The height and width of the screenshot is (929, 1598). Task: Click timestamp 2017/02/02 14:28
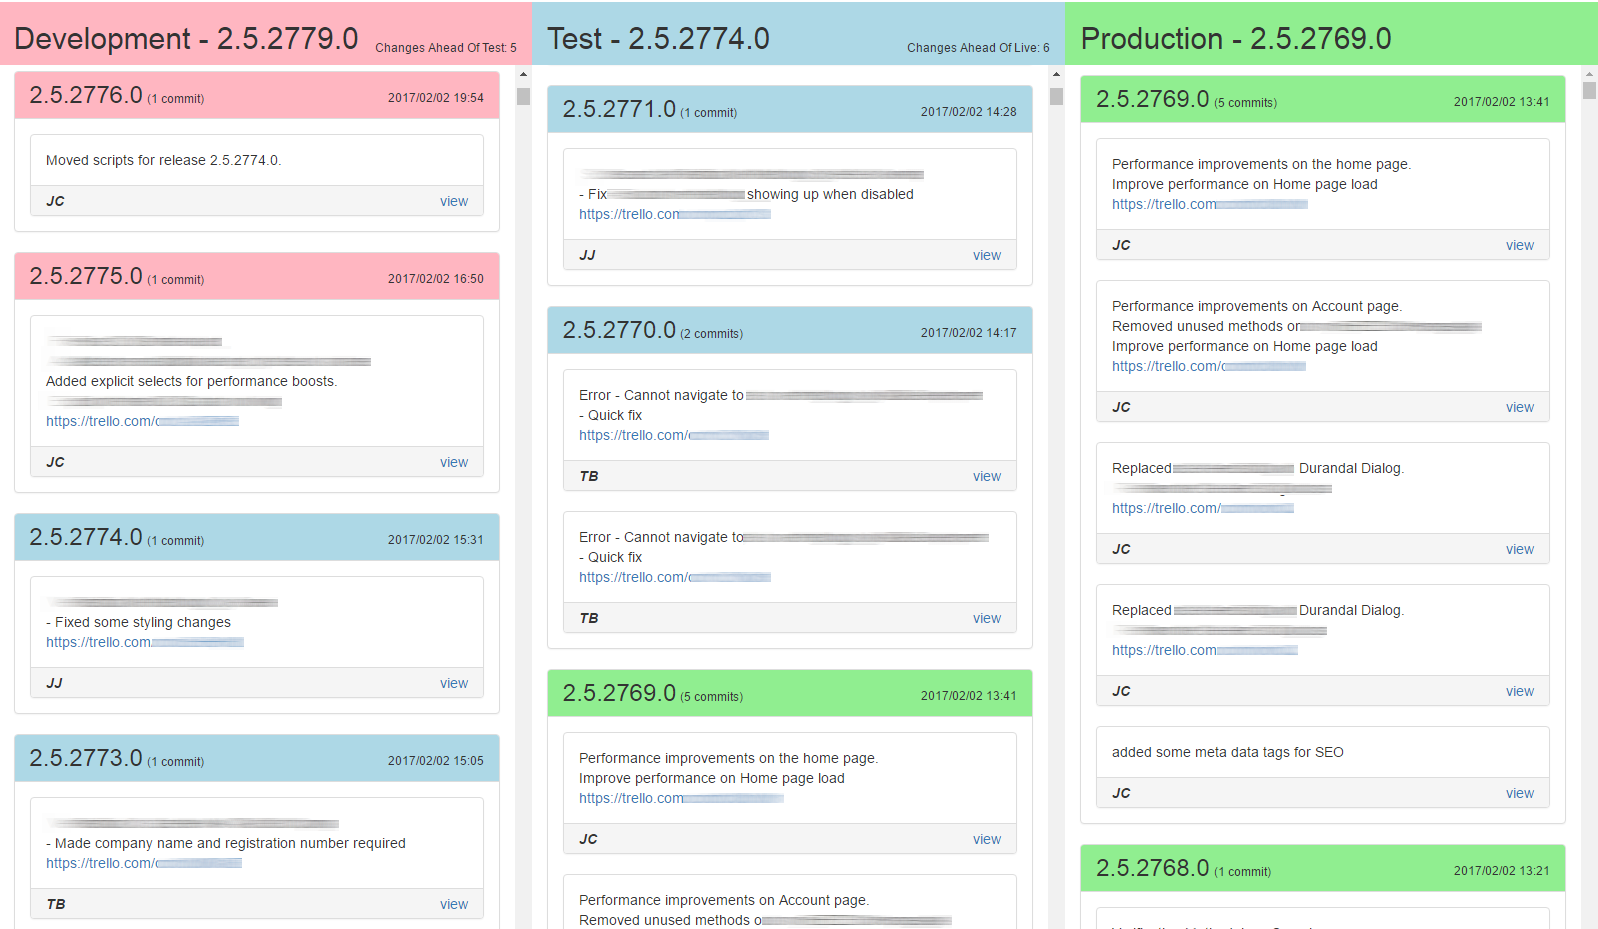tap(969, 112)
